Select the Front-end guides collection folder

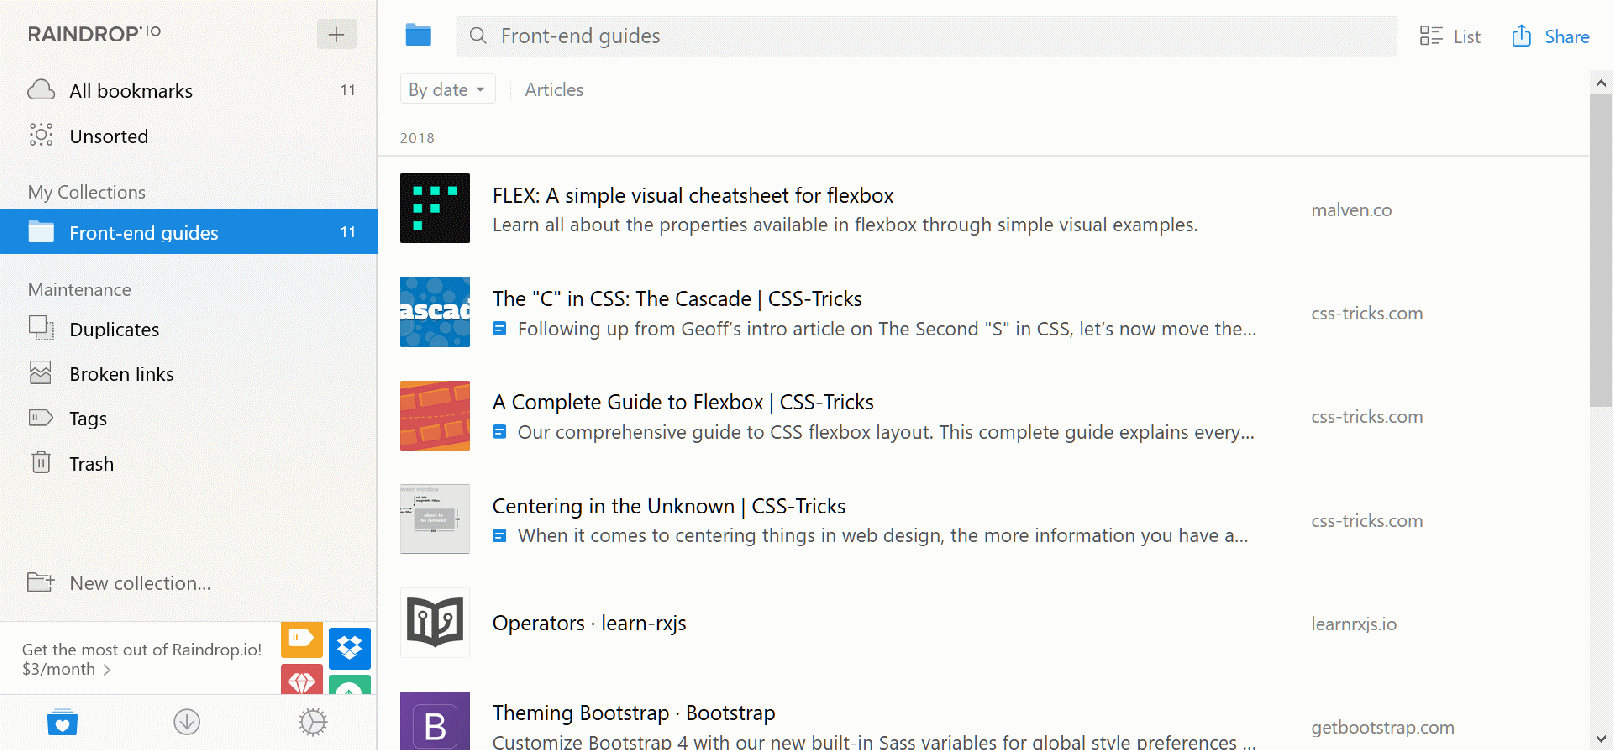tap(189, 232)
